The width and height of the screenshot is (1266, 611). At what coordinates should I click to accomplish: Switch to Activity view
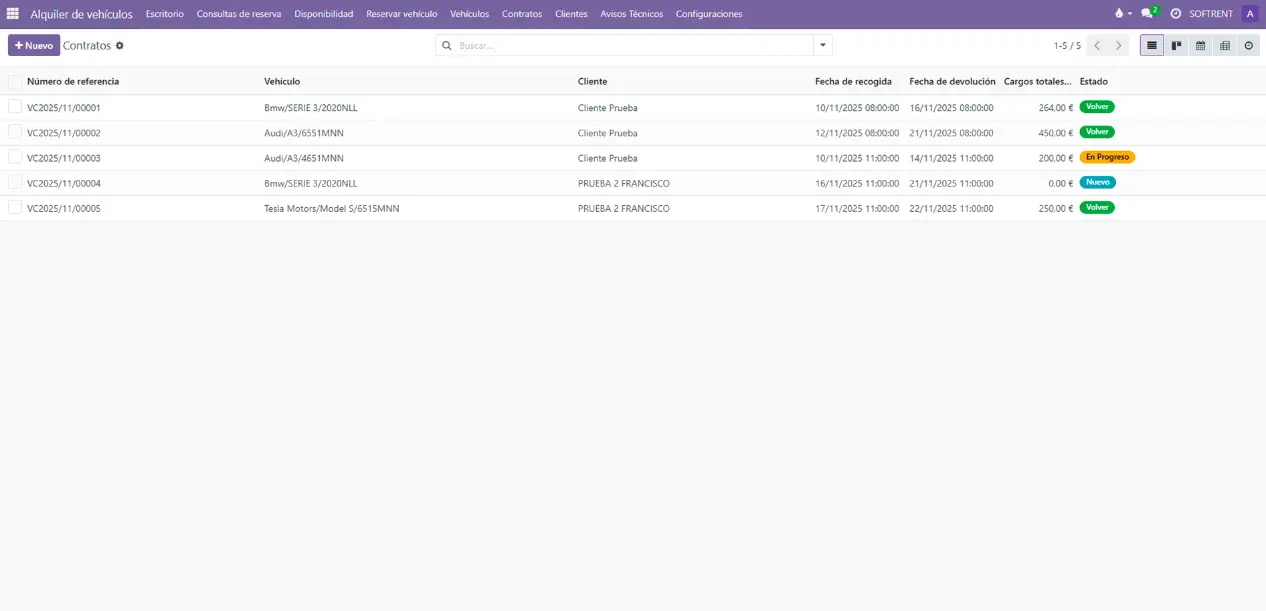pos(1248,45)
